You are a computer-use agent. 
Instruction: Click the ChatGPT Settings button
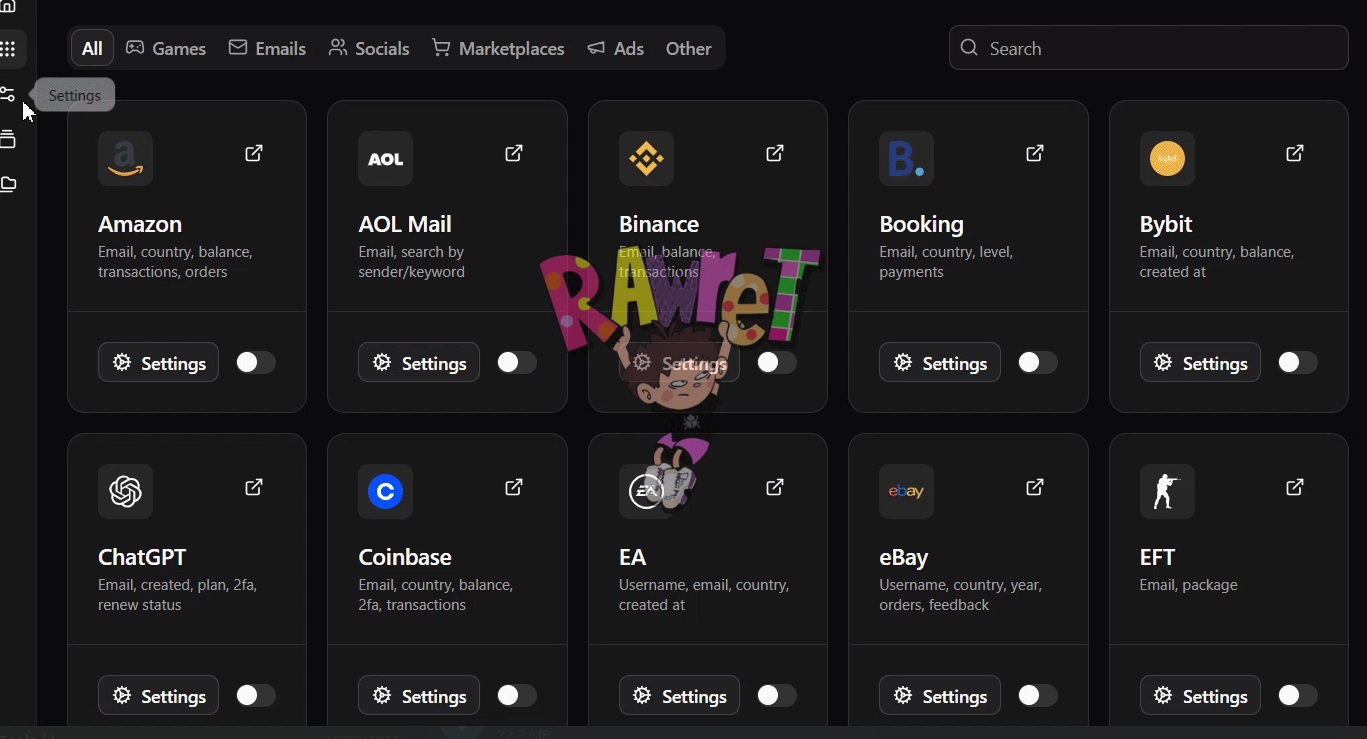click(x=158, y=695)
